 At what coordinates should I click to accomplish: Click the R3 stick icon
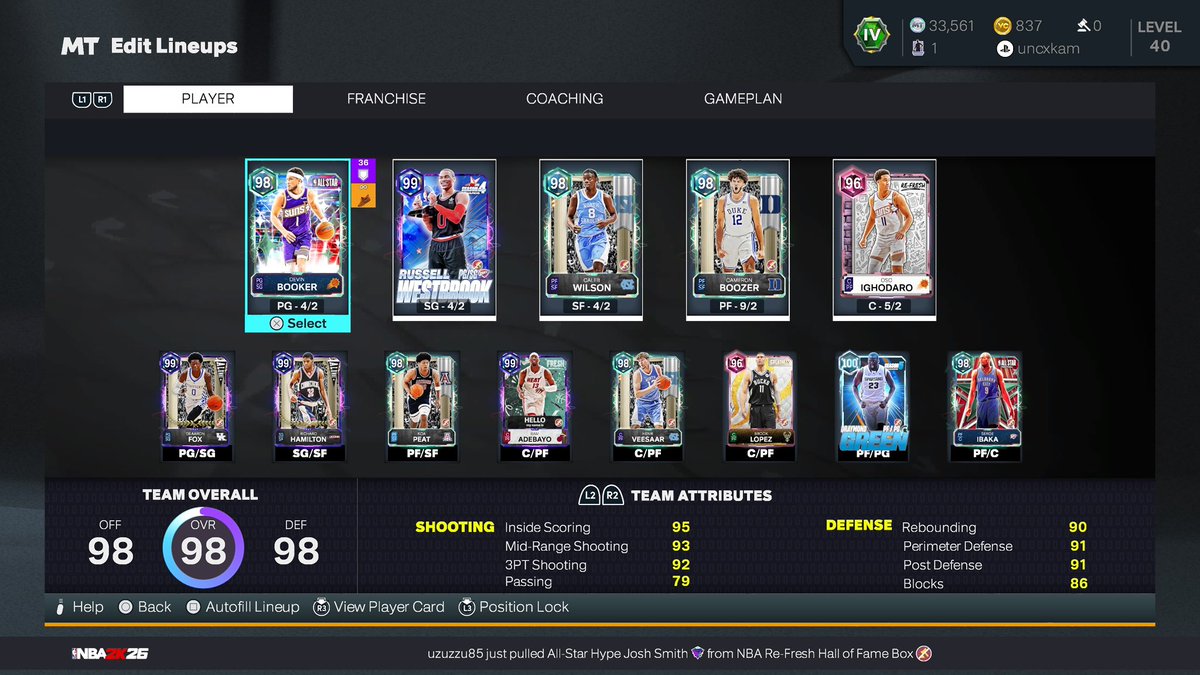coord(321,607)
